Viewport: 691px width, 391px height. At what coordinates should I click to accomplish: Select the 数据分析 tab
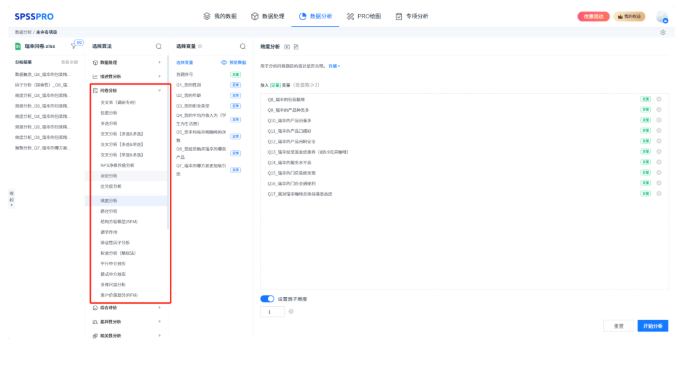[315, 16]
